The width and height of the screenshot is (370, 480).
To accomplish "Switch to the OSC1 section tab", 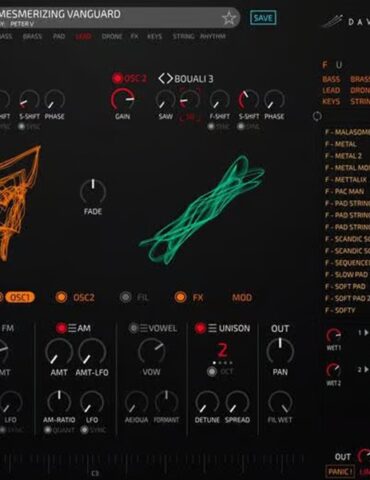I will point(21,297).
